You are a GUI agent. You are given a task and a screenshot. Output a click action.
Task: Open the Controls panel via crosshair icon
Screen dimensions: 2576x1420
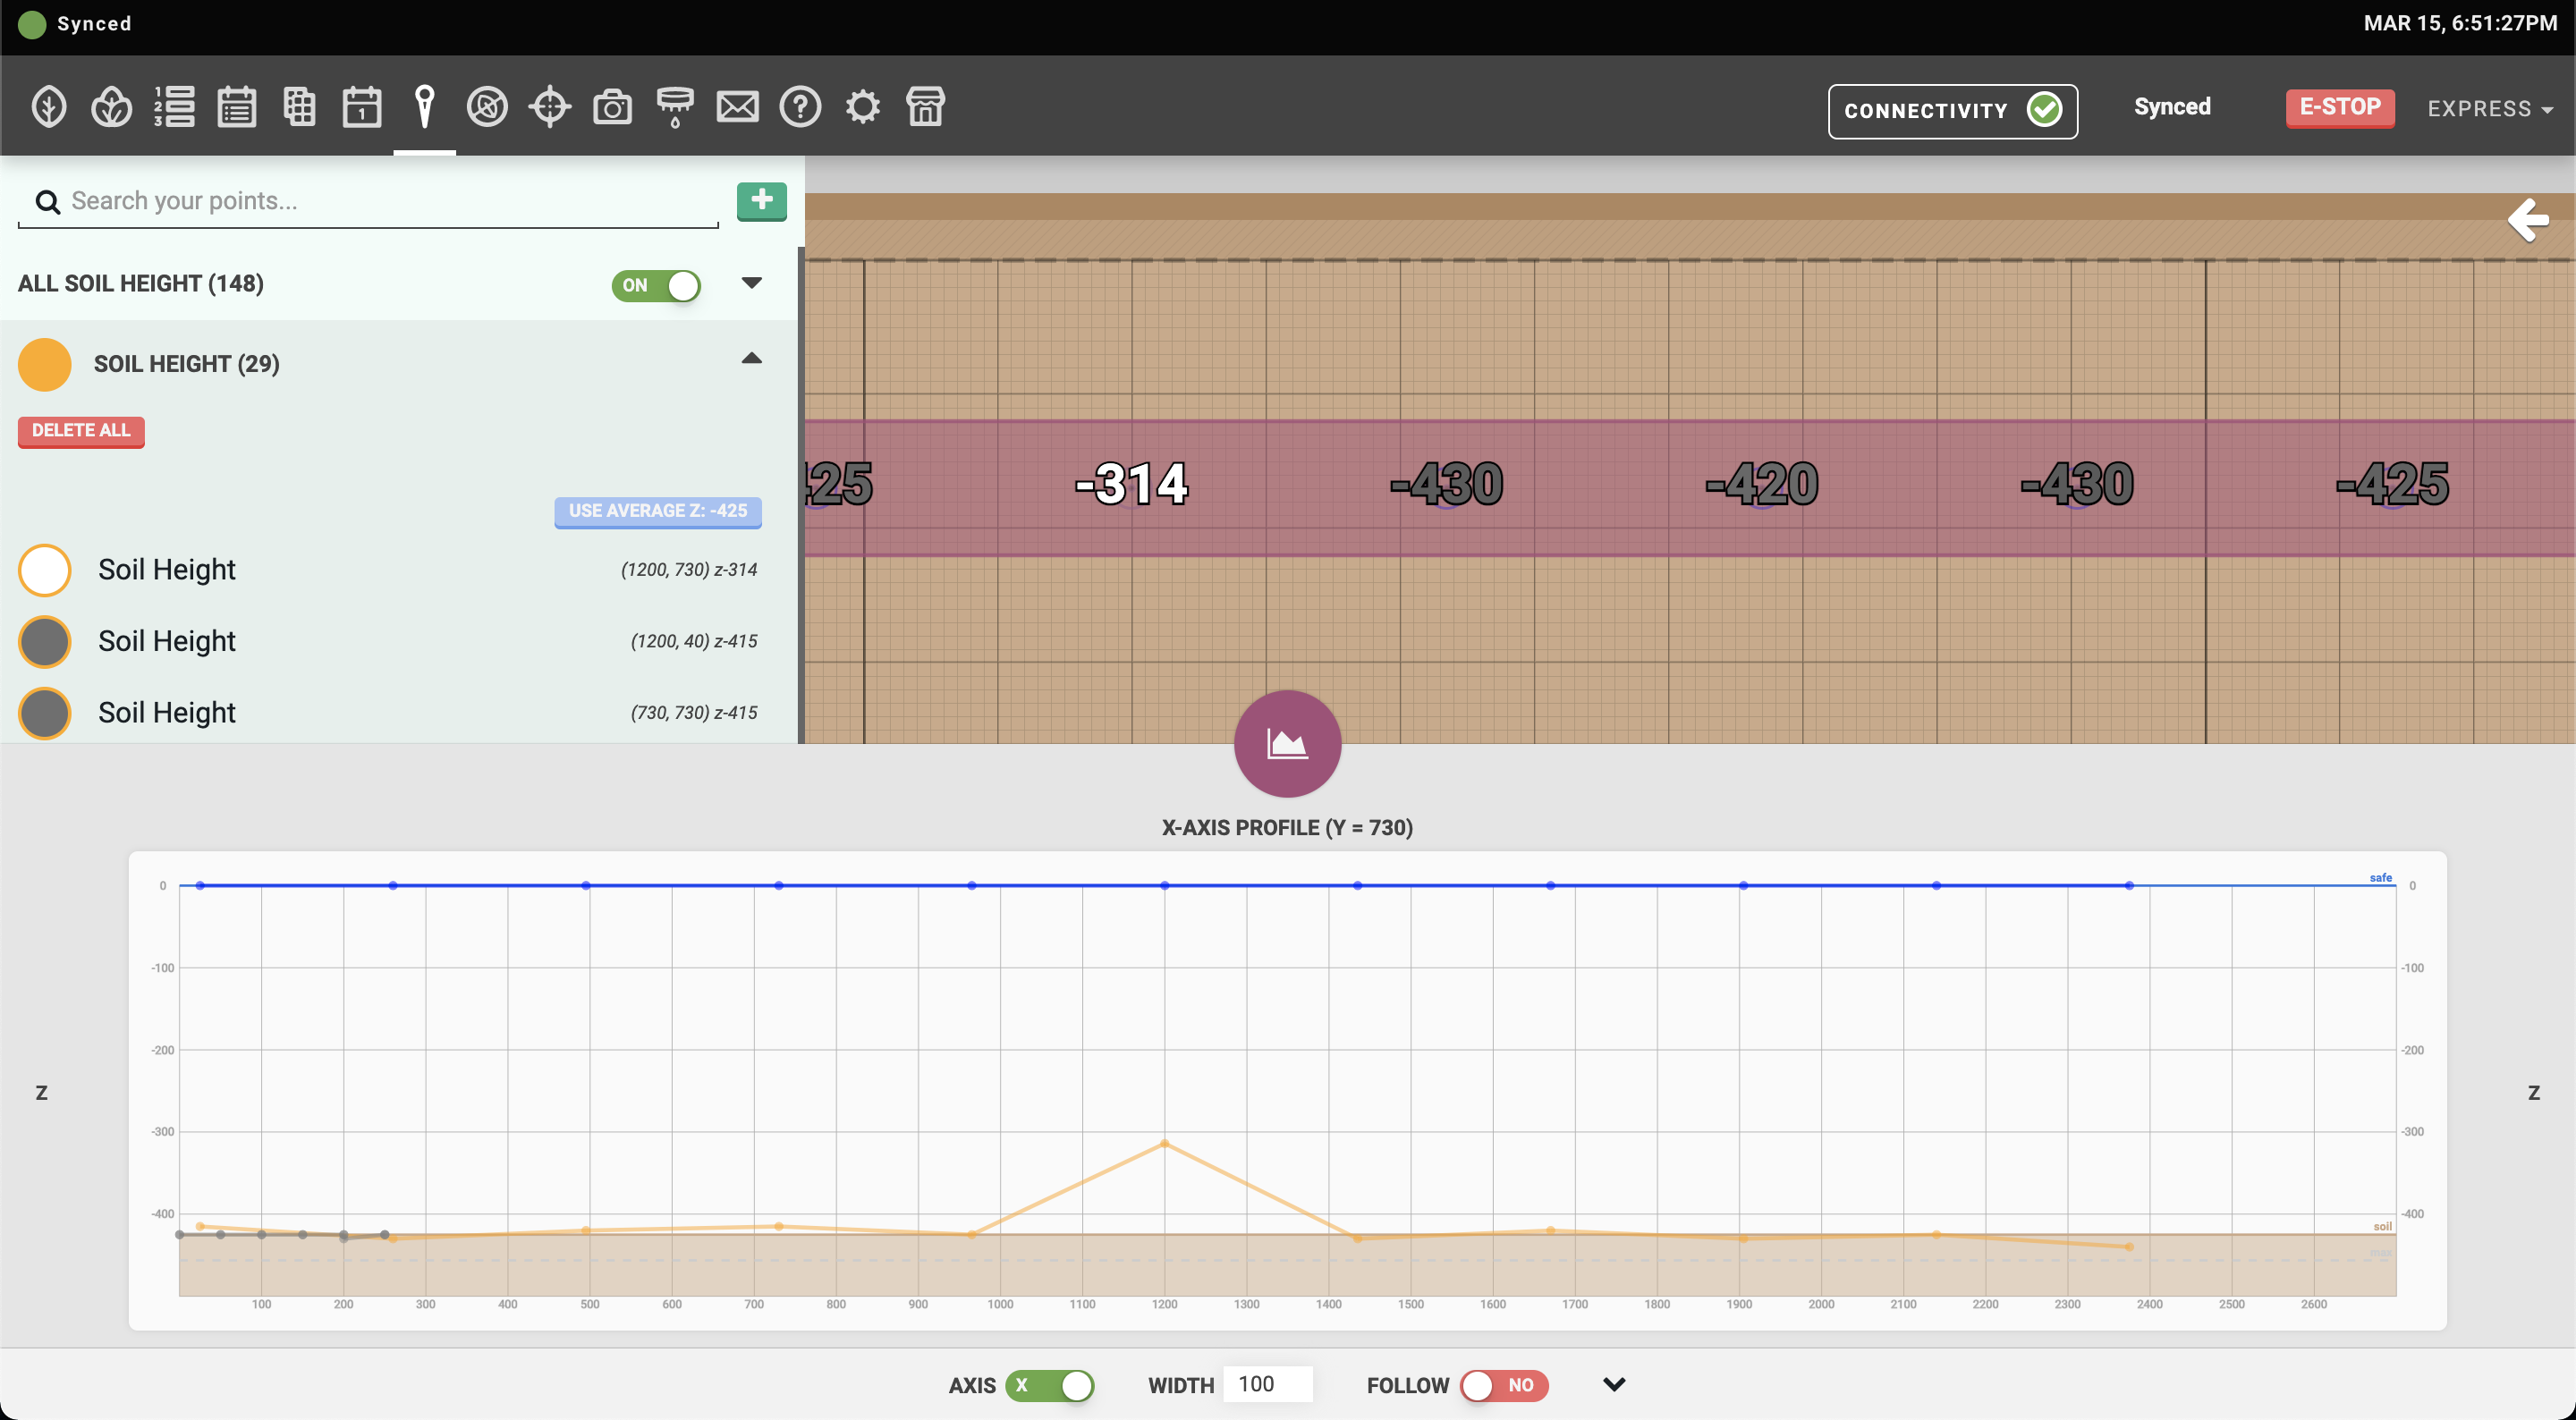coord(549,106)
